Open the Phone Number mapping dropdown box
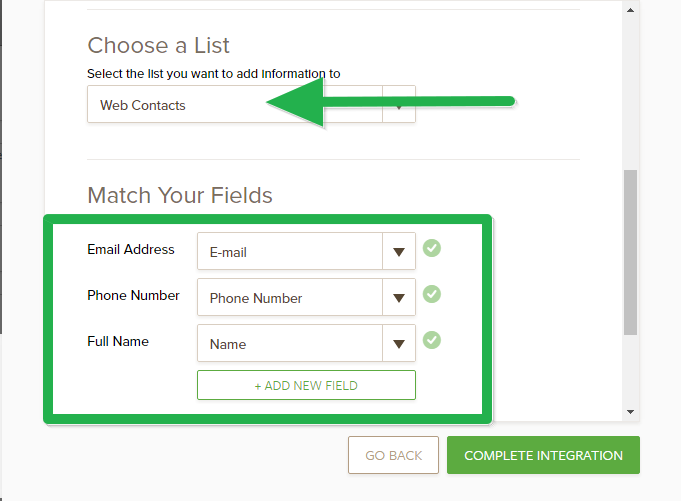This screenshot has height=501, width=681. coord(290,298)
